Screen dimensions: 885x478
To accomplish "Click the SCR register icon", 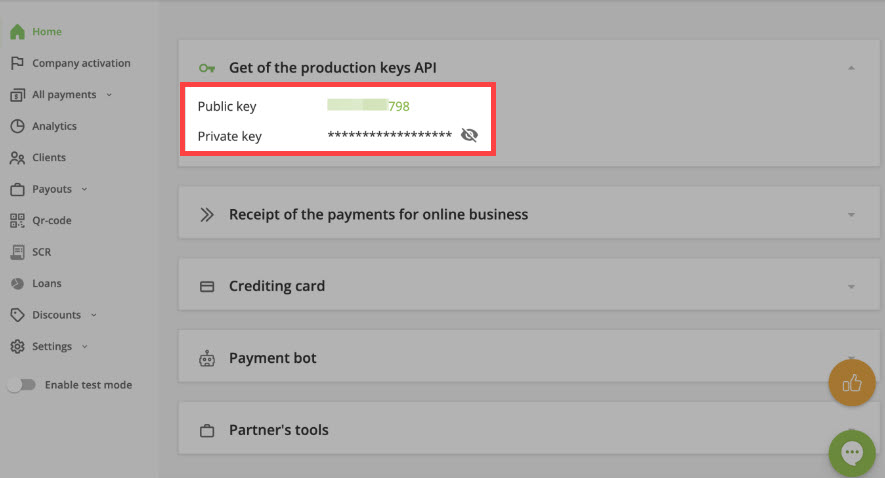I will tap(16, 252).
